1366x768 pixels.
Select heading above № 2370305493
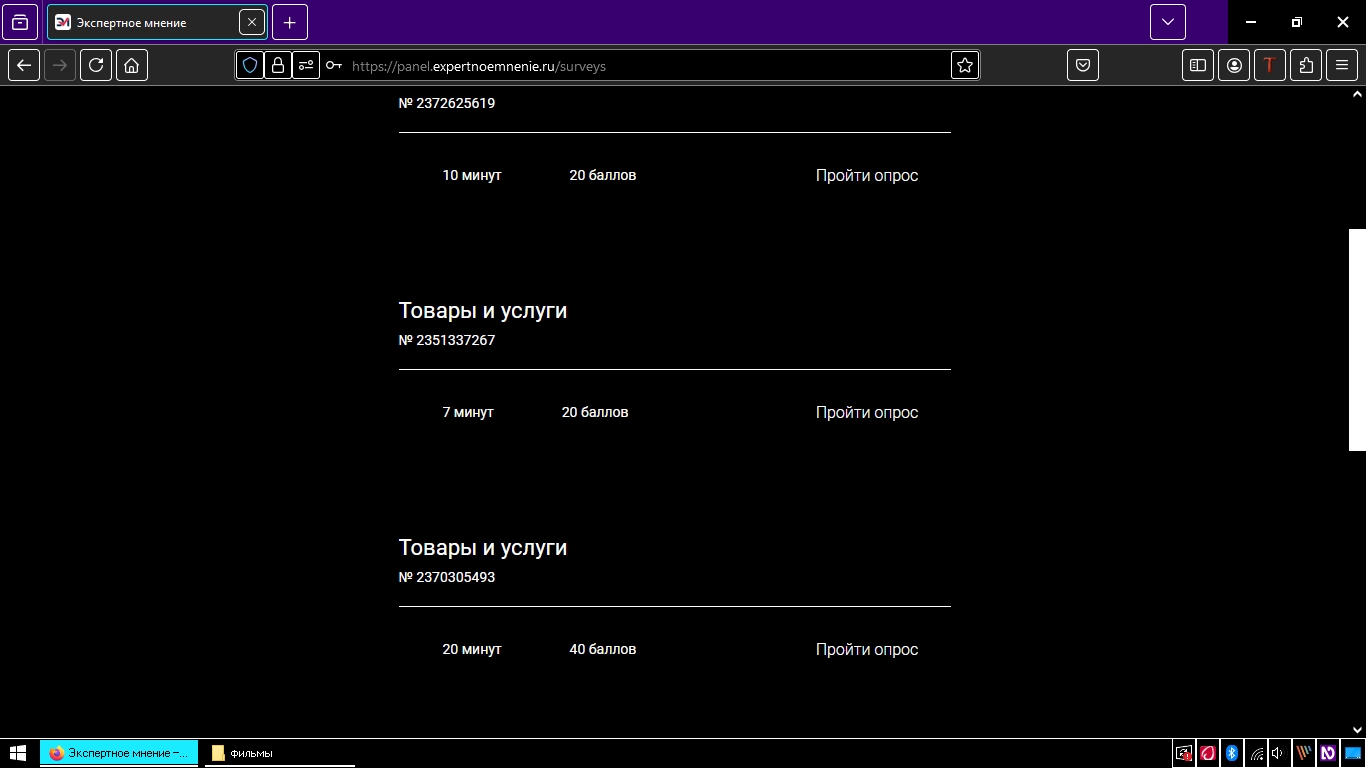[483, 548]
